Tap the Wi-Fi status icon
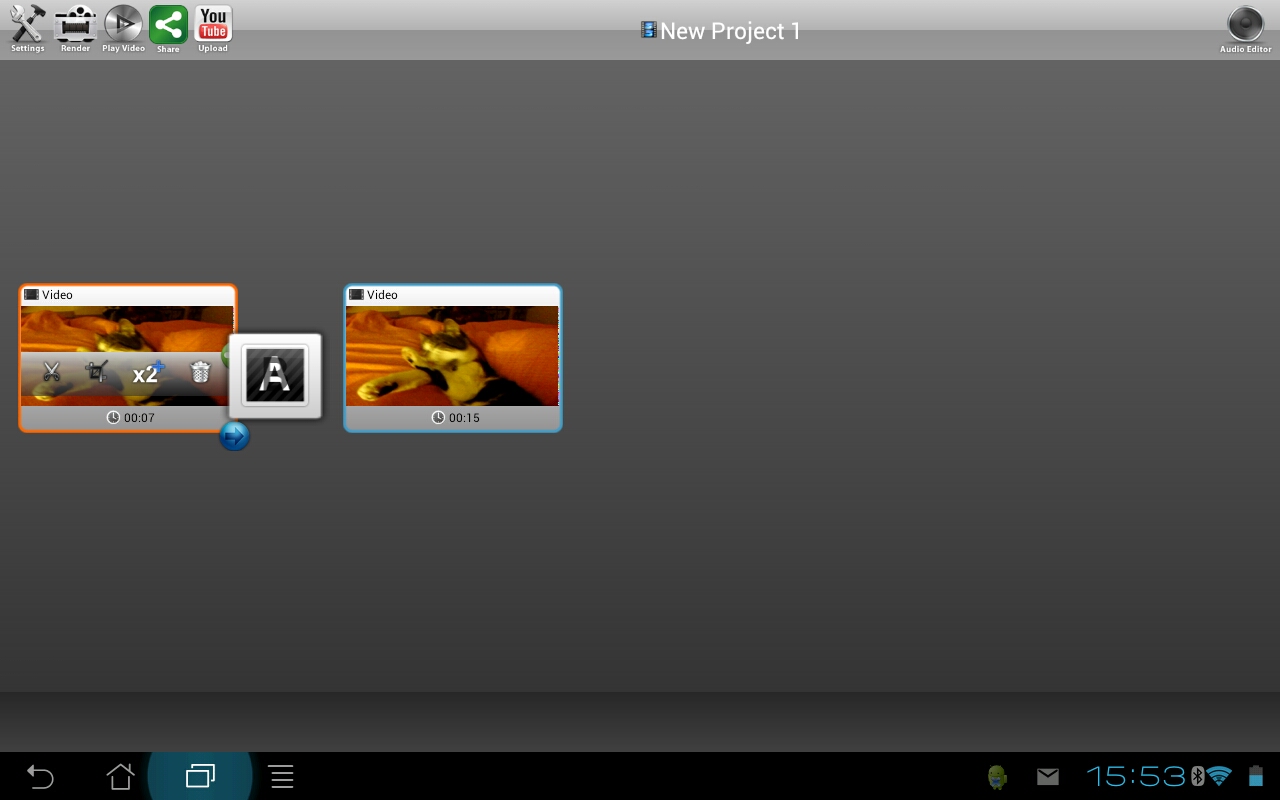The image size is (1280, 800). pyautogui.click(x=1219, y=776)
